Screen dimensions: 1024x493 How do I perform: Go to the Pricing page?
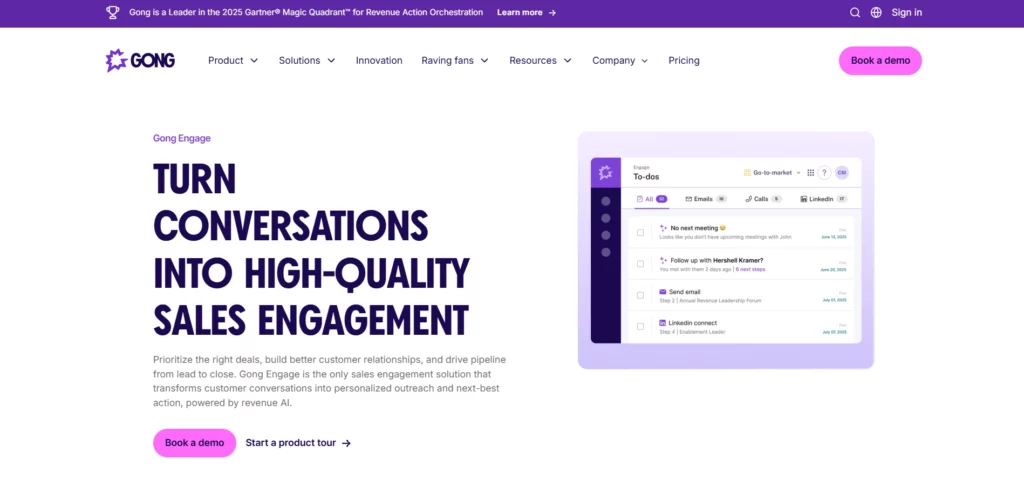684,61
